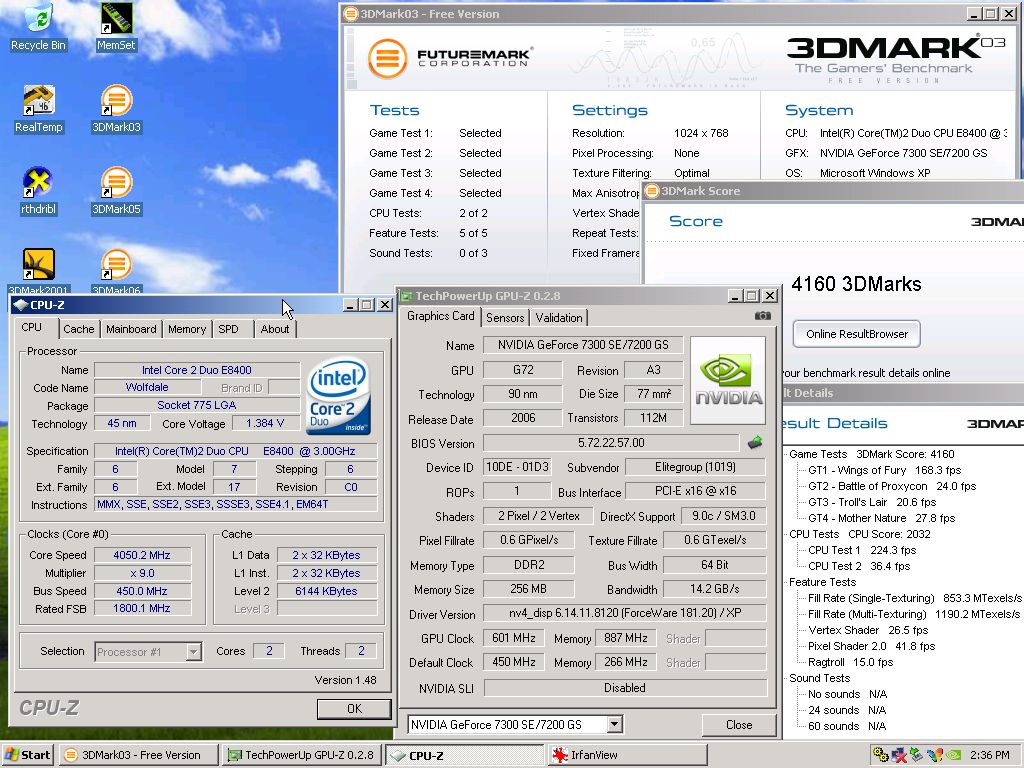Image resolution: width=1024 pixels, height=768 pixels.
Task: Switch to IrfanView taskbar button
Action: point(627,755)
